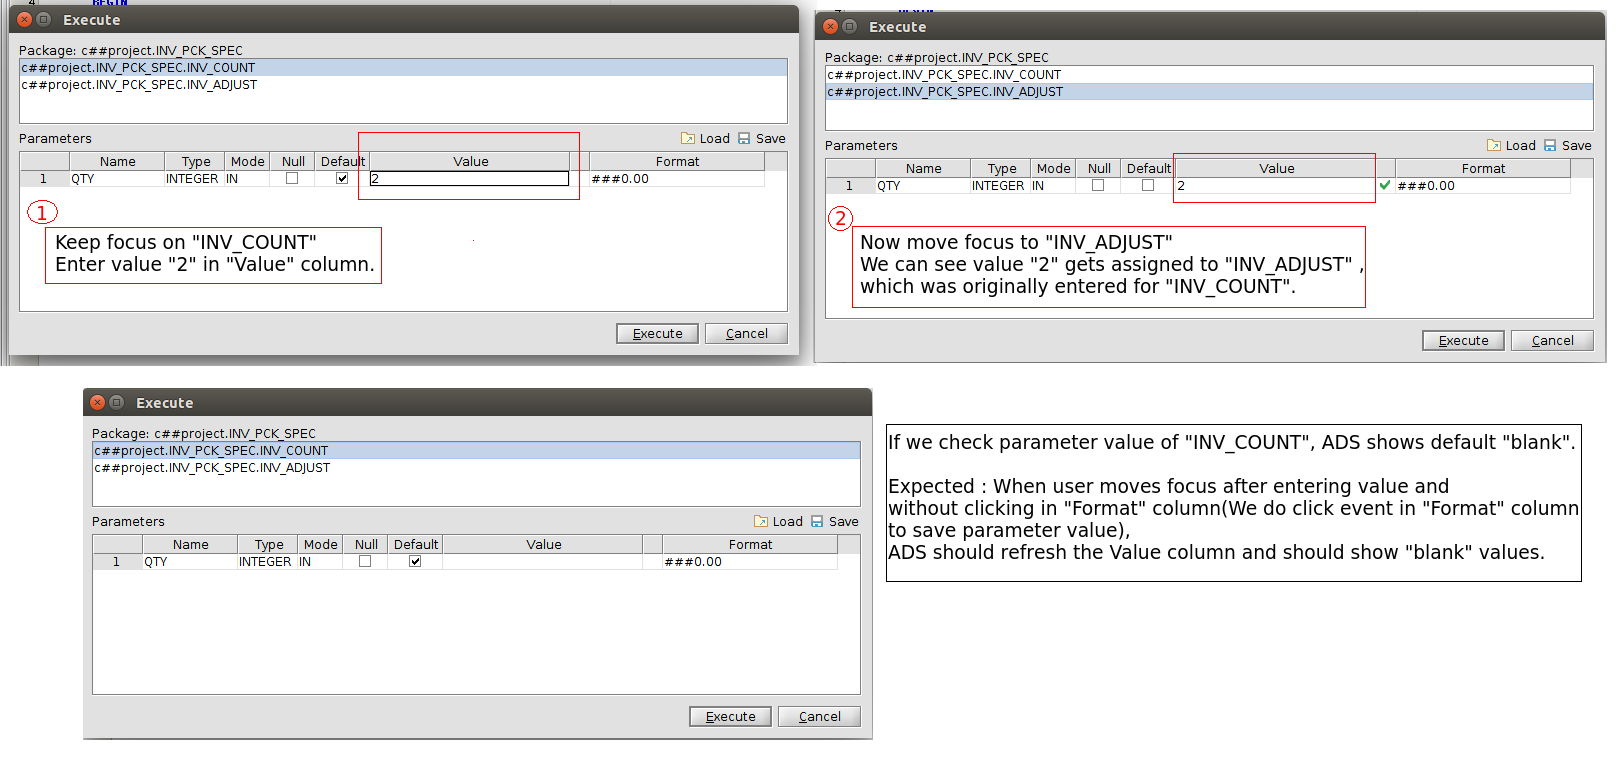Click Value cell containing 2 in top-right window

click(1275, 185)
